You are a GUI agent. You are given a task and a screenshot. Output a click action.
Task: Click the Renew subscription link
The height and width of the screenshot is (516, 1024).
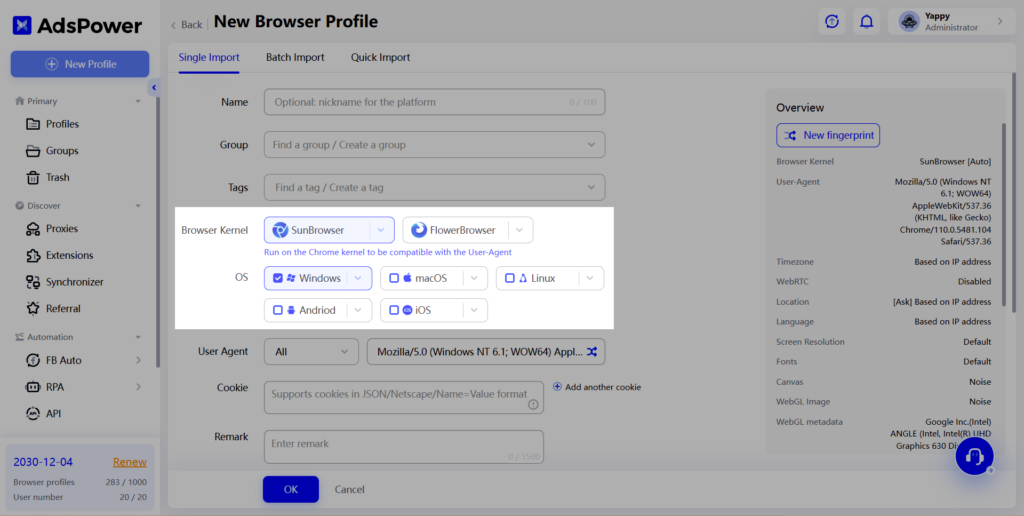click(x=129, y=462)
